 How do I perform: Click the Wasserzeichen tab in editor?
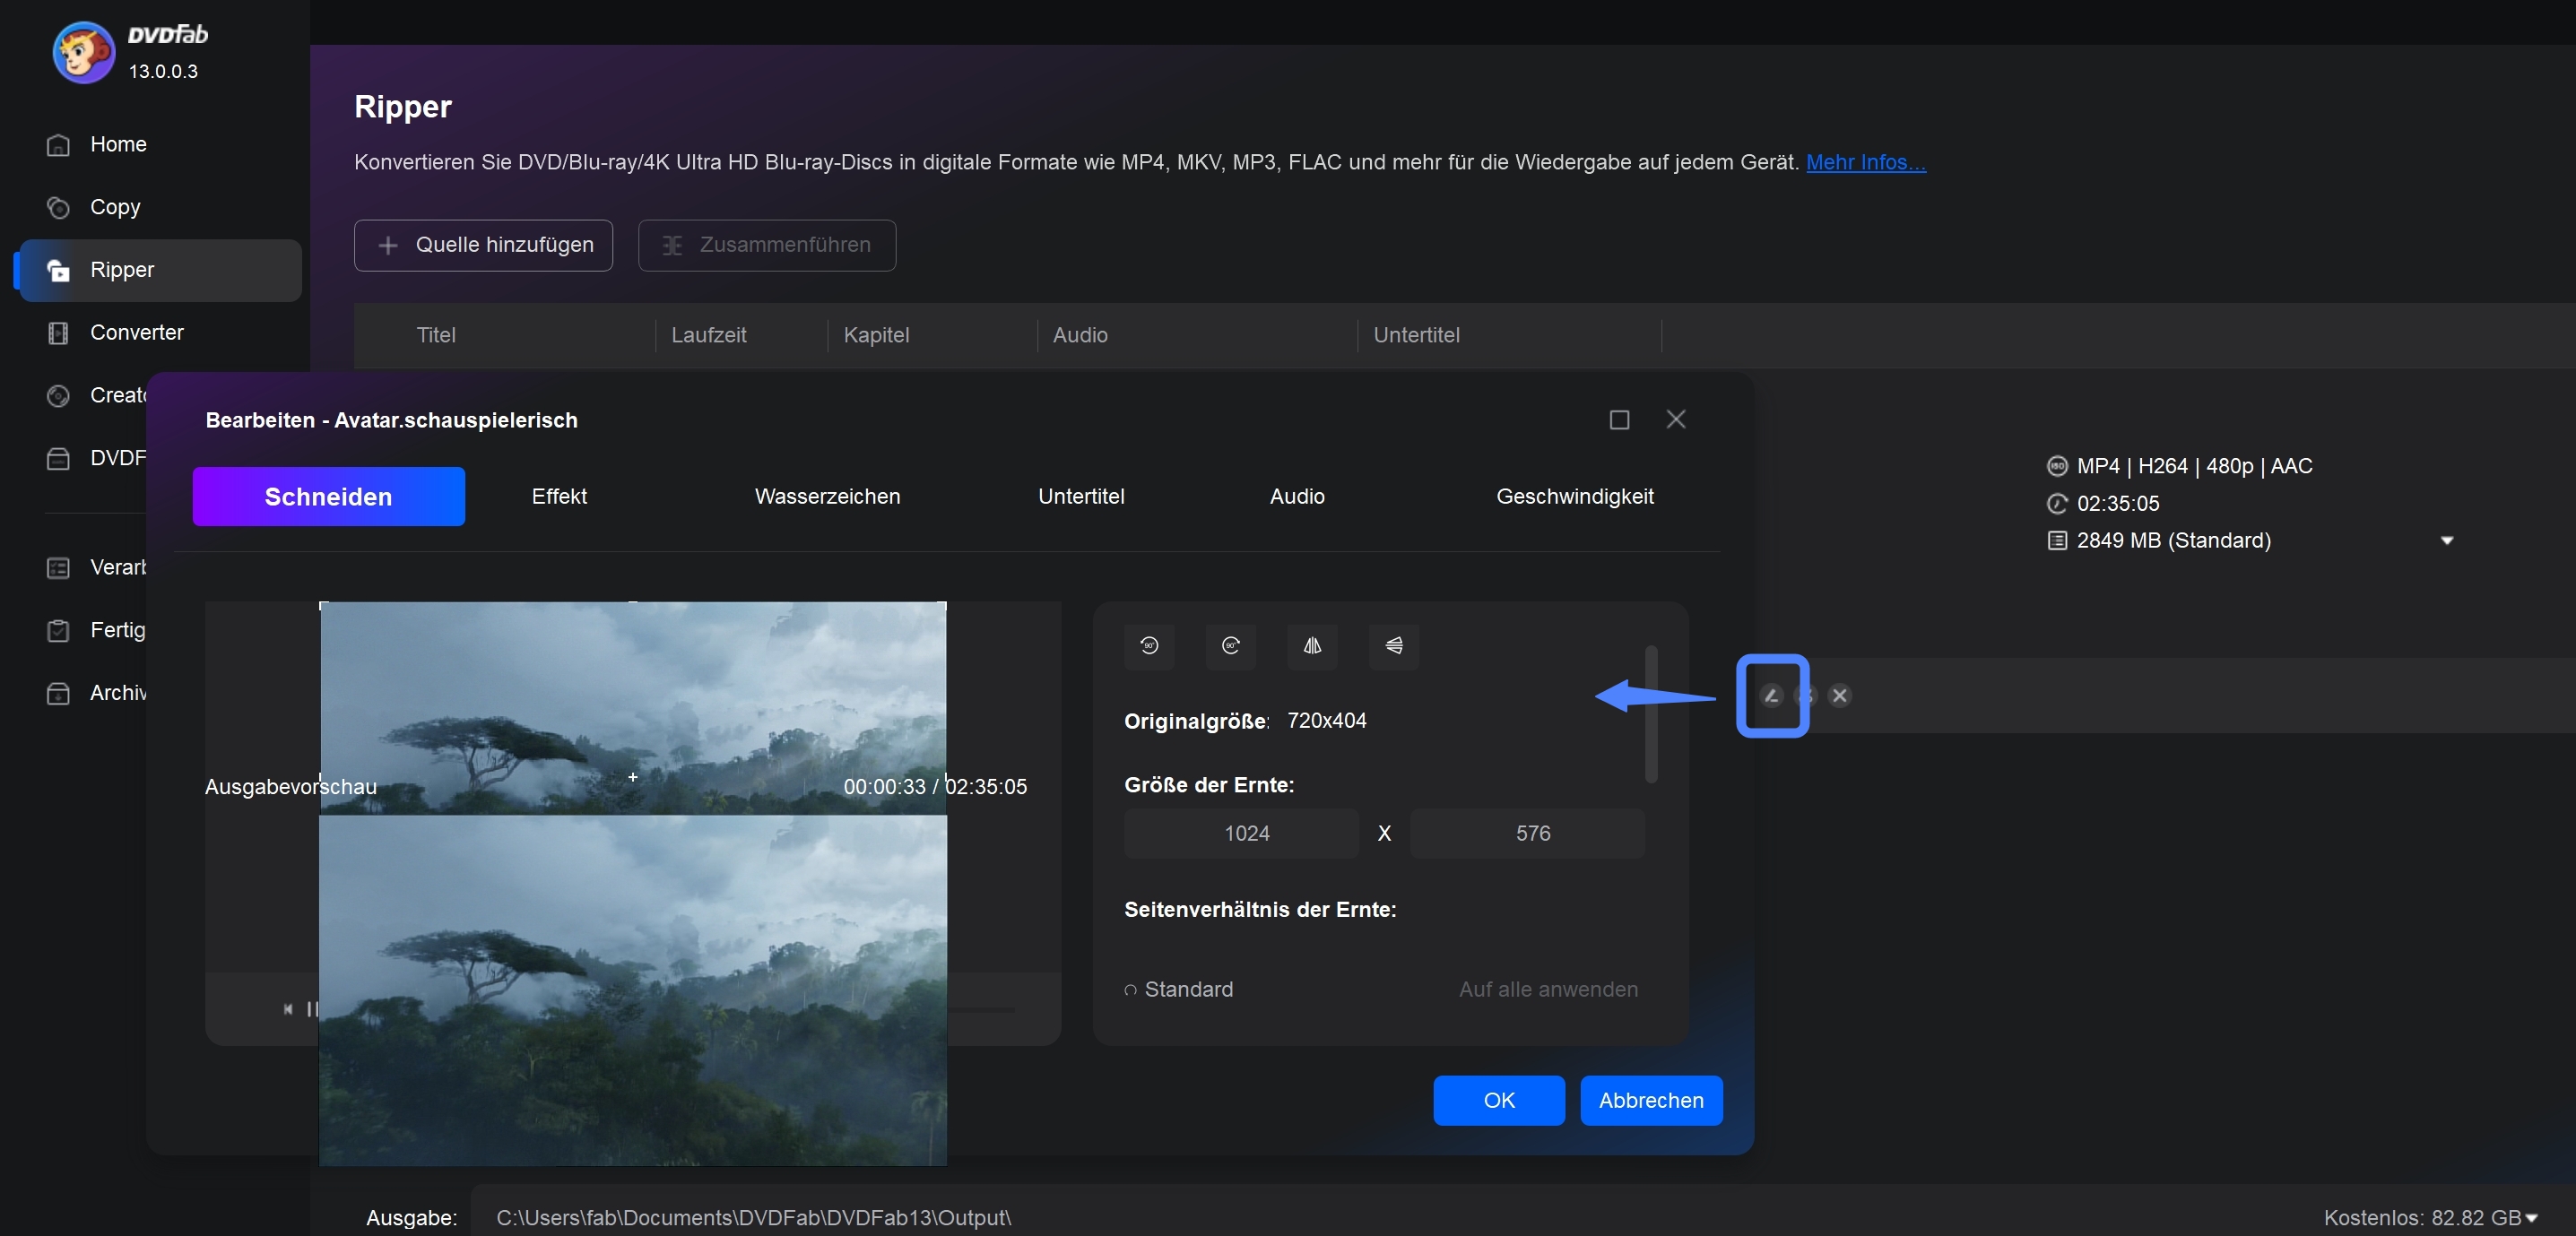[828, 496]
